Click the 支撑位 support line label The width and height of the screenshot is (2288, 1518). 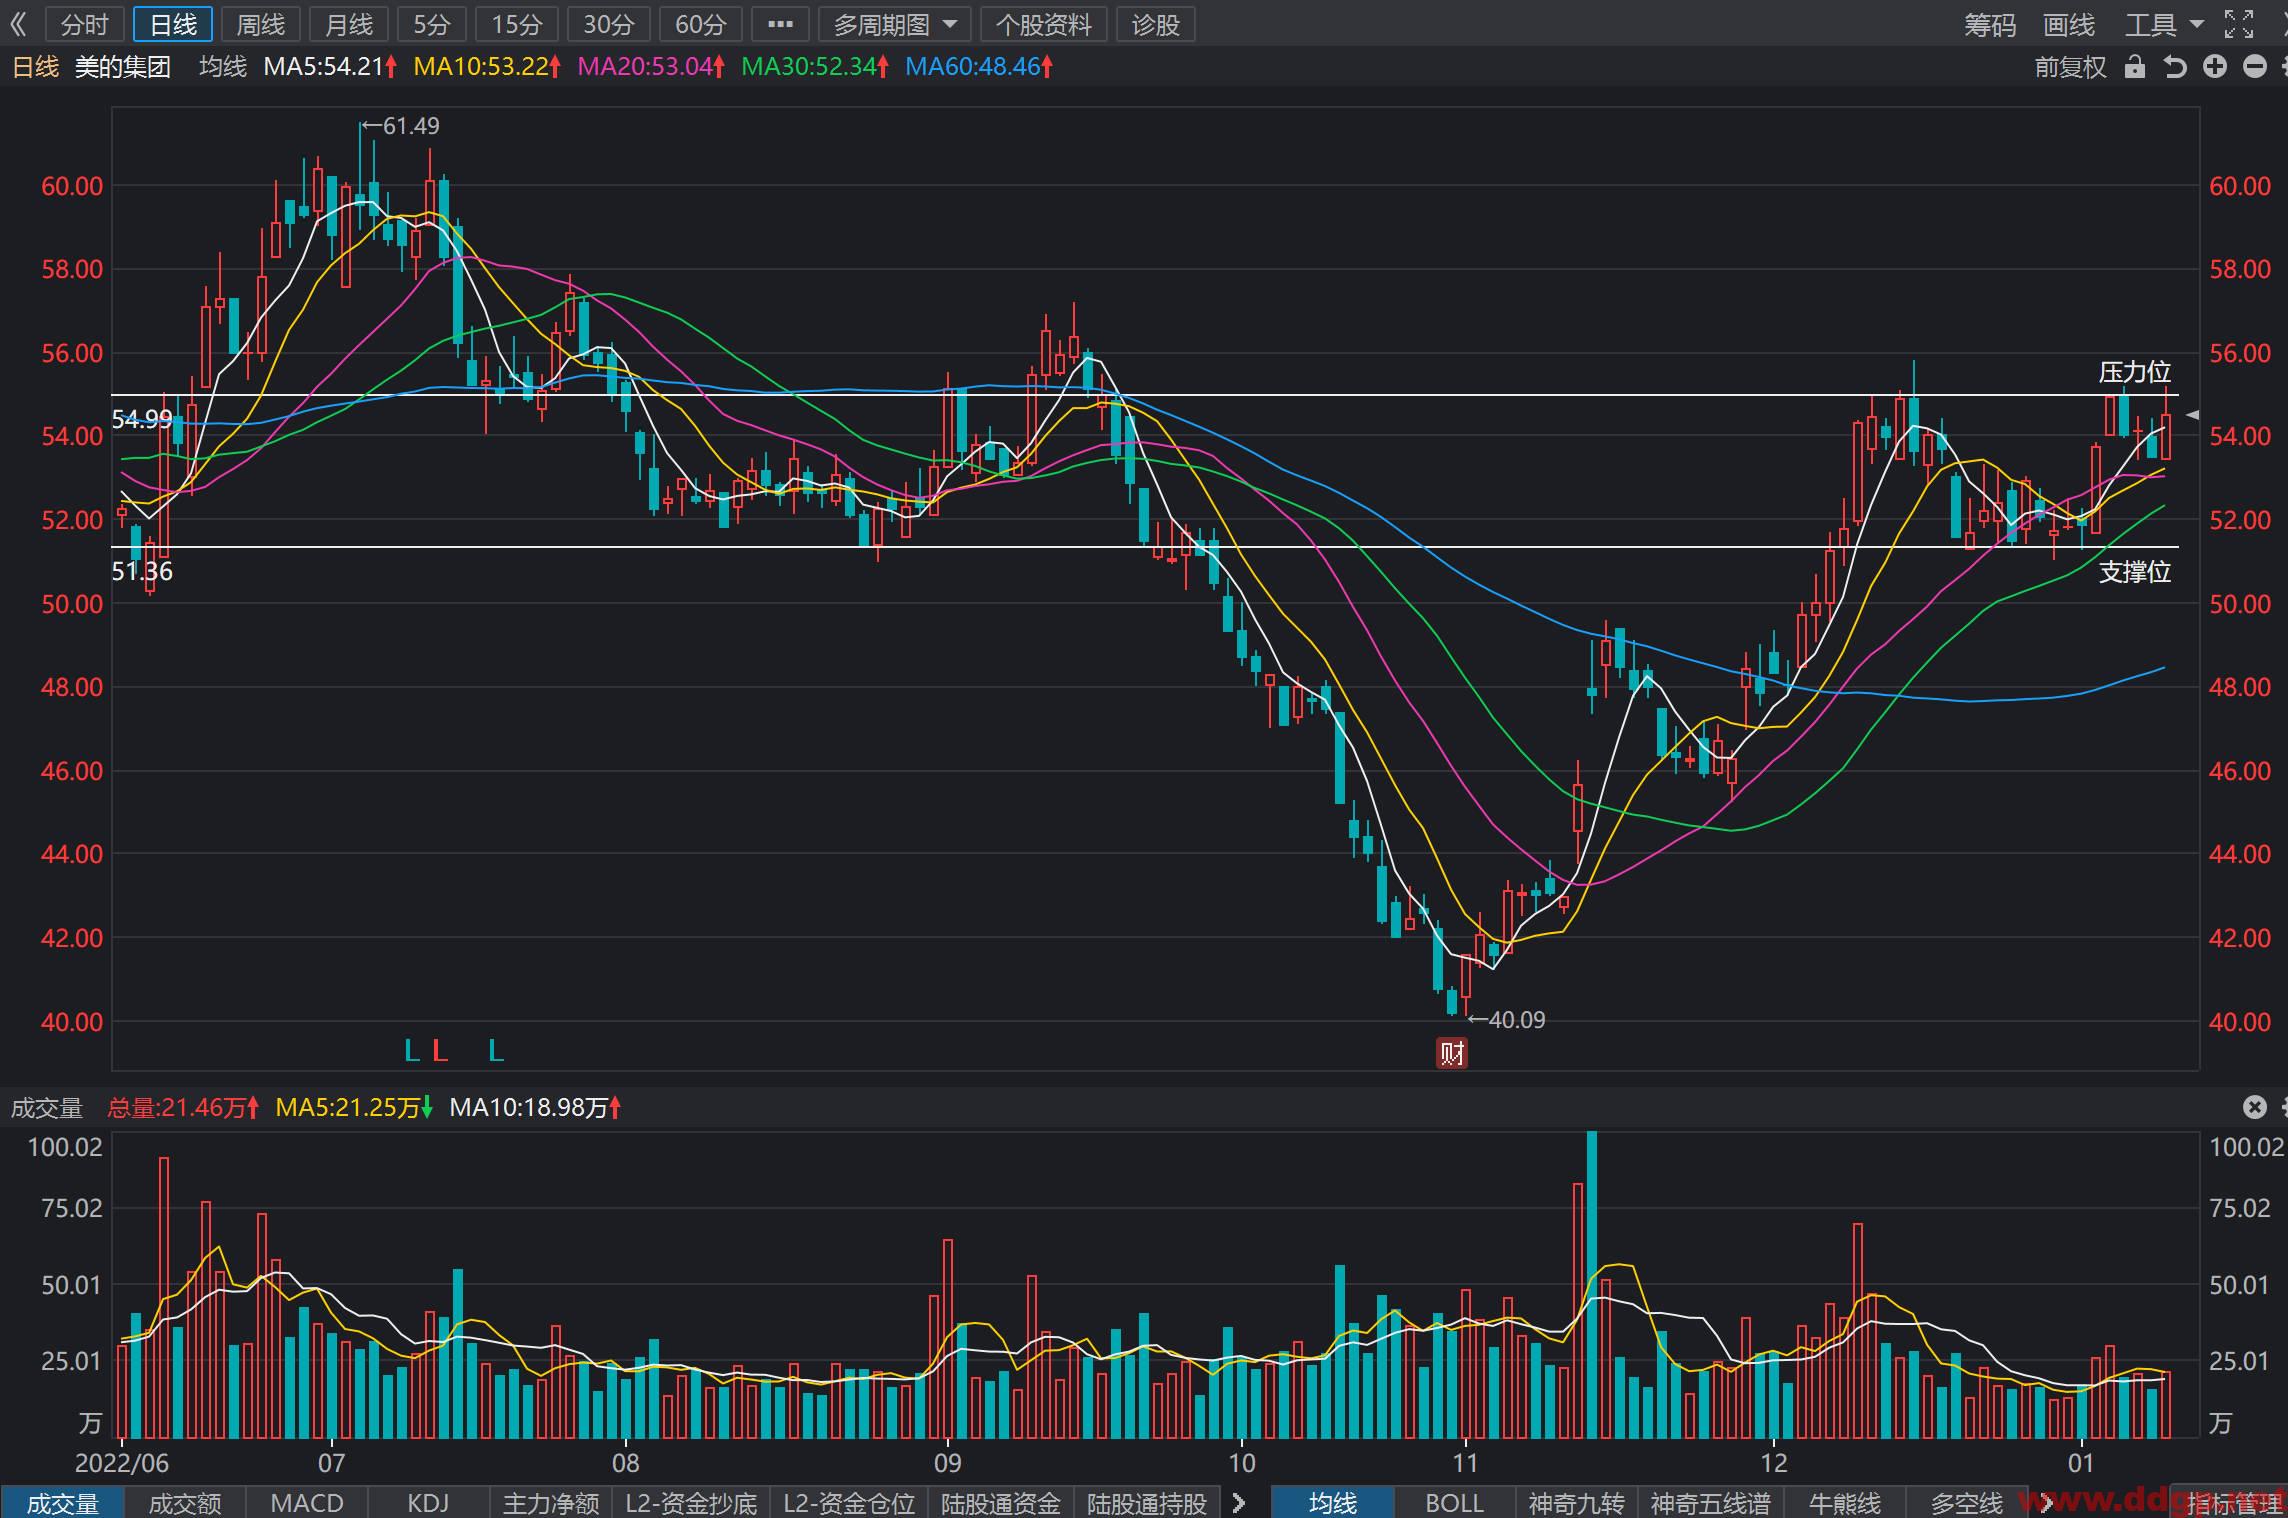click(2135, 572)
